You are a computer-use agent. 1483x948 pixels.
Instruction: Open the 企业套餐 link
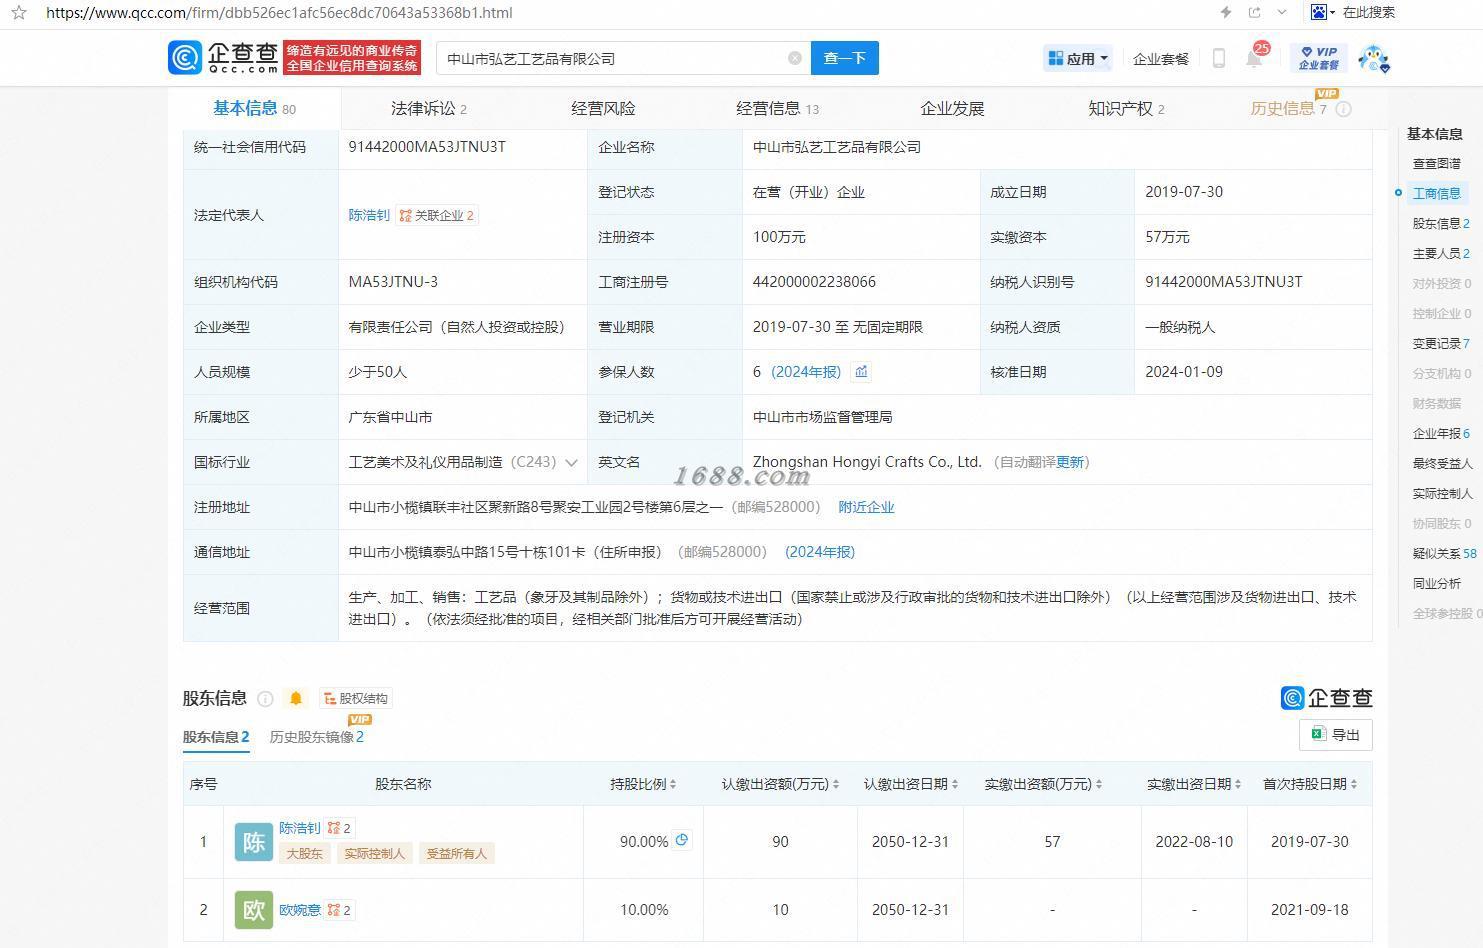(x=1161, y=59)
